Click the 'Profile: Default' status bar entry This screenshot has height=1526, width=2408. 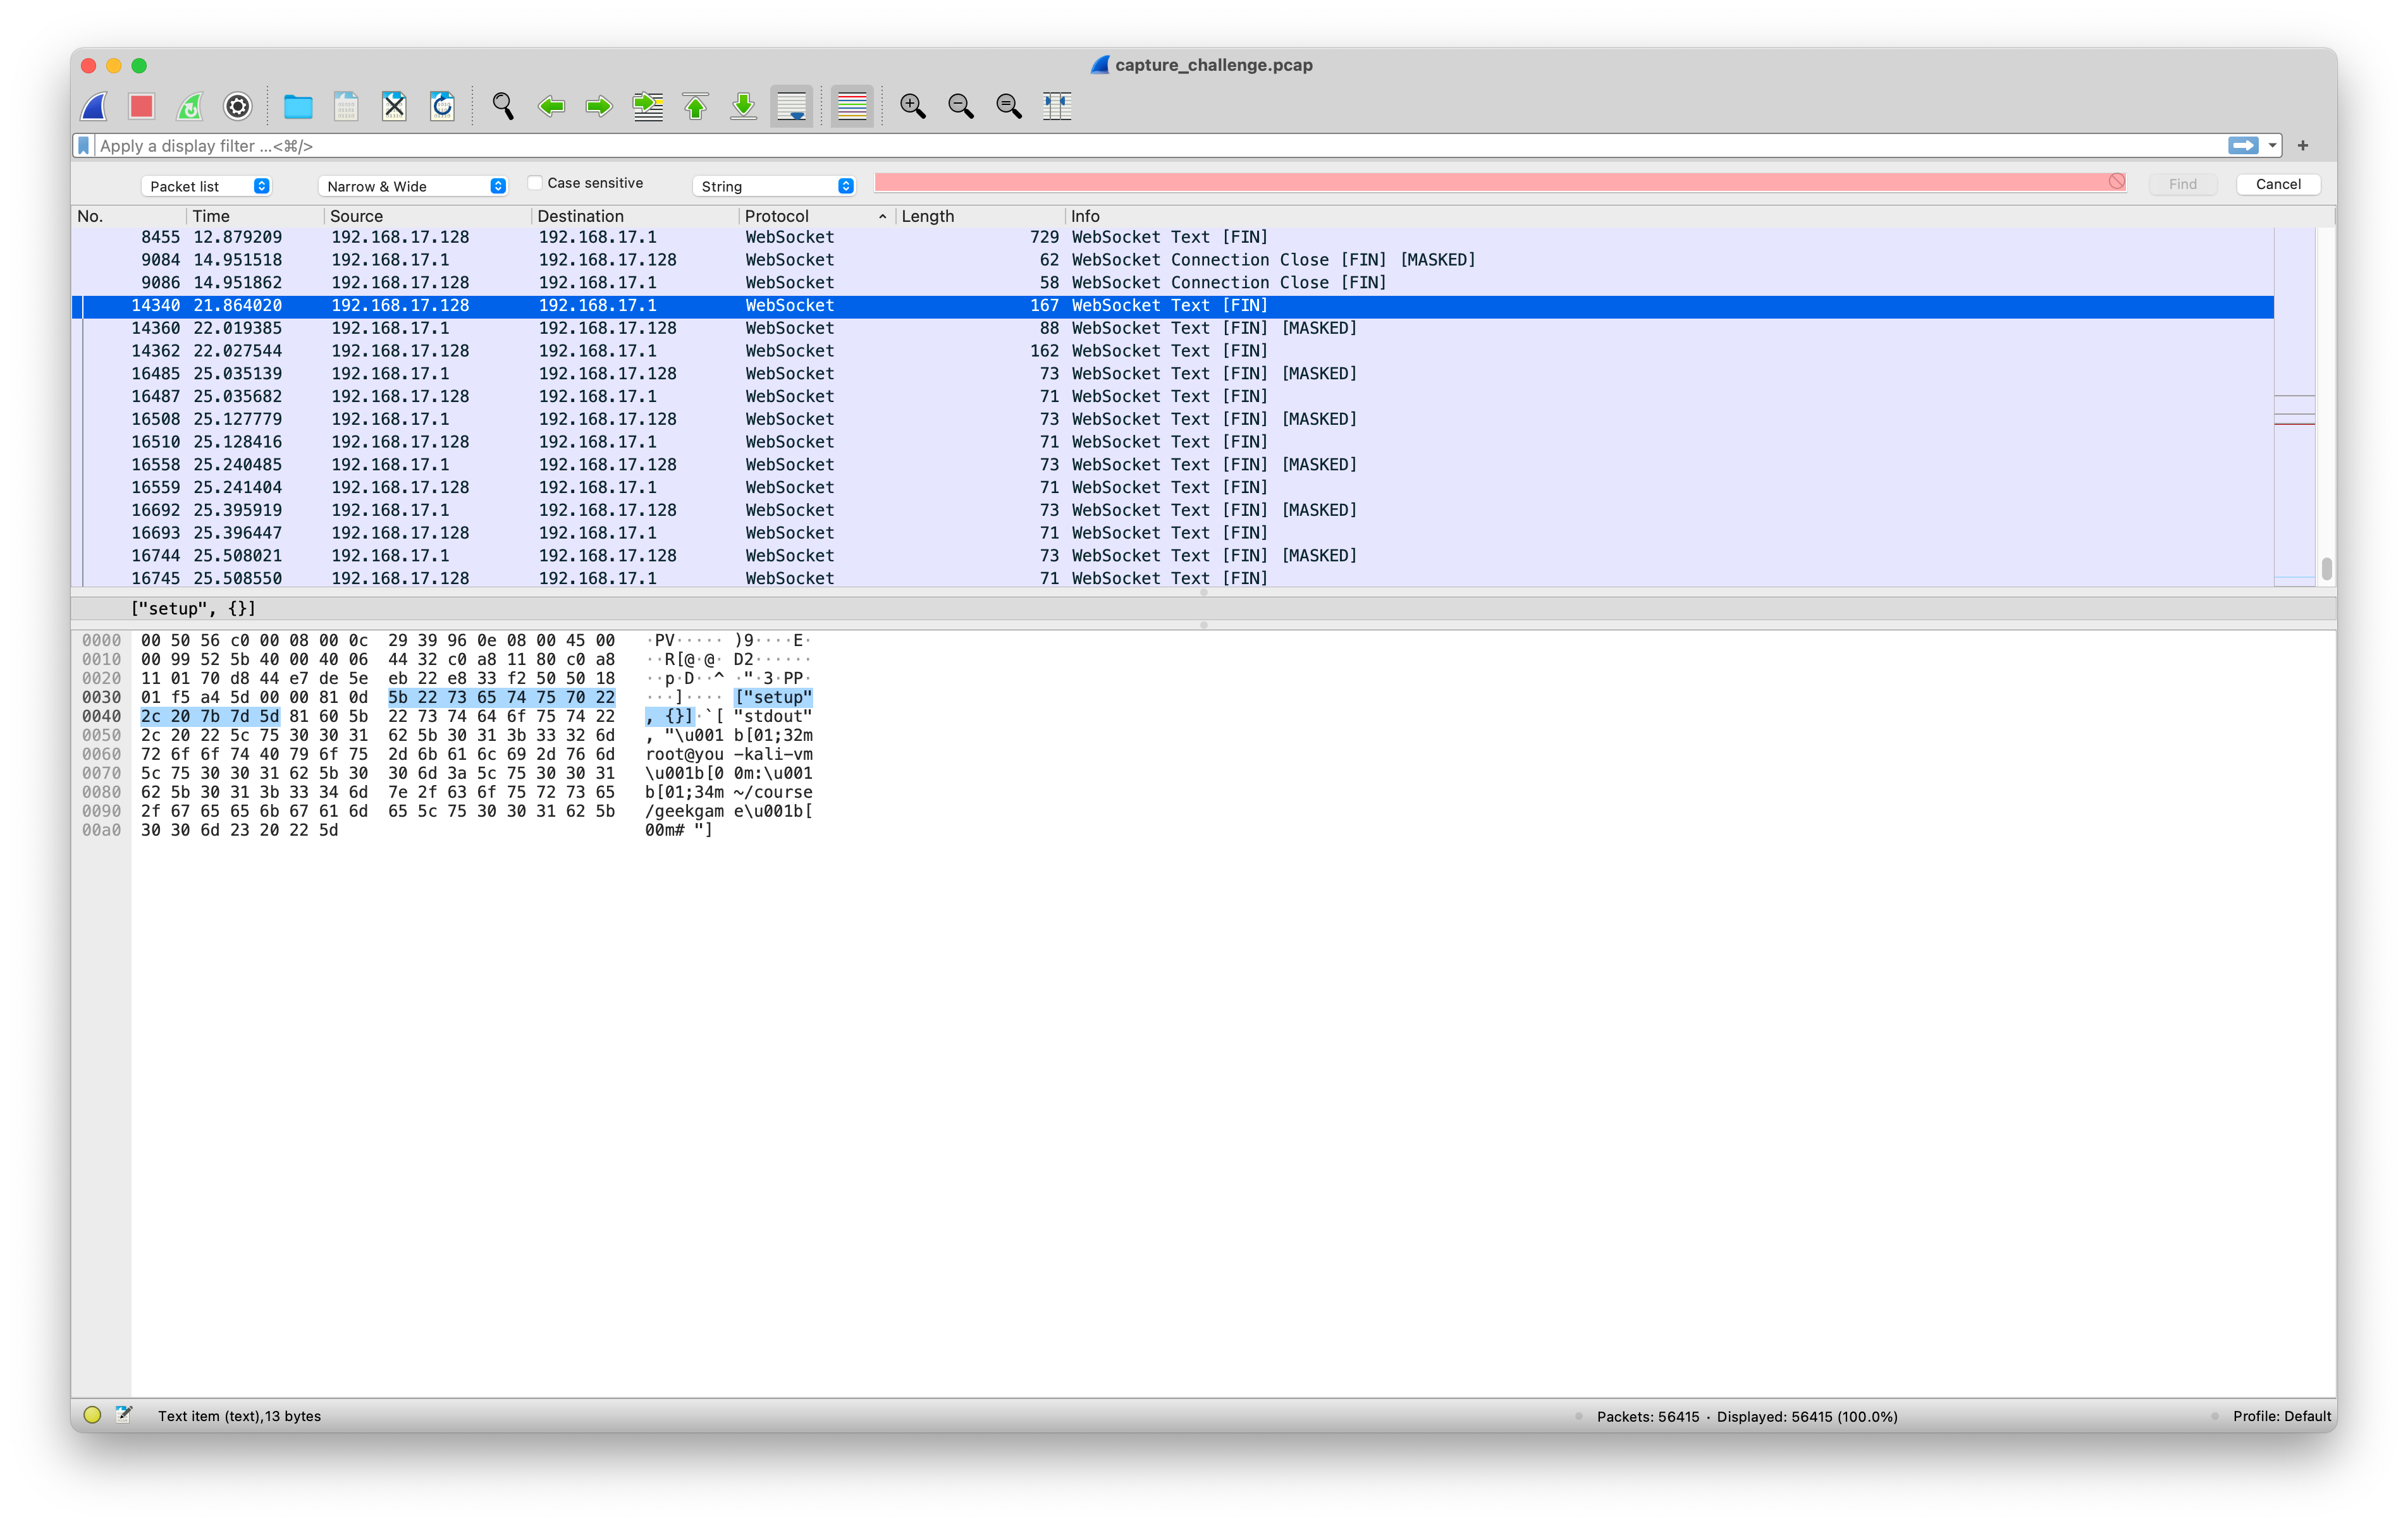click(2282, 1416)
